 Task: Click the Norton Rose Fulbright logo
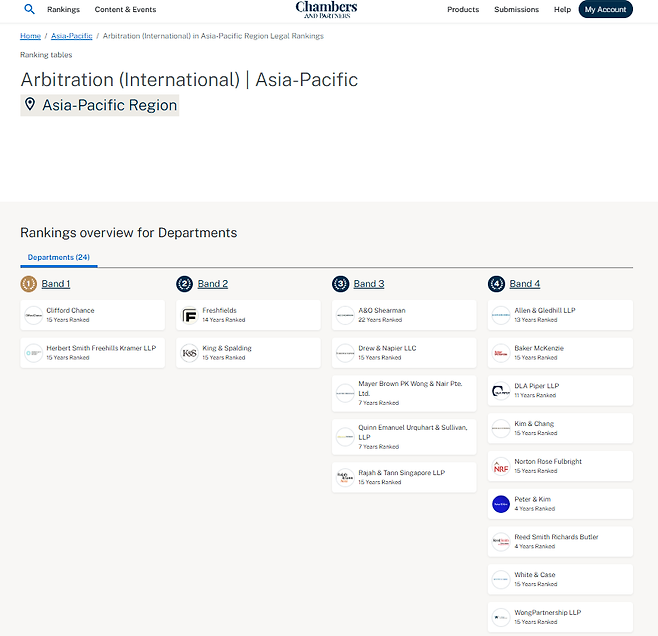501,467
